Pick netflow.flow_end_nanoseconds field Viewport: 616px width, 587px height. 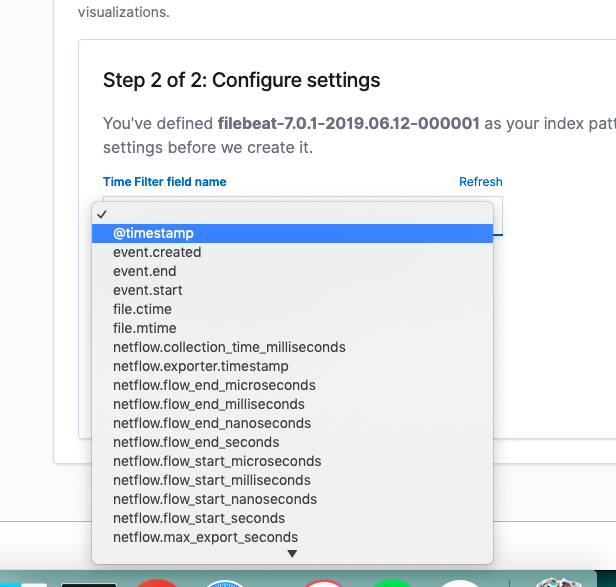click(292, 423)
